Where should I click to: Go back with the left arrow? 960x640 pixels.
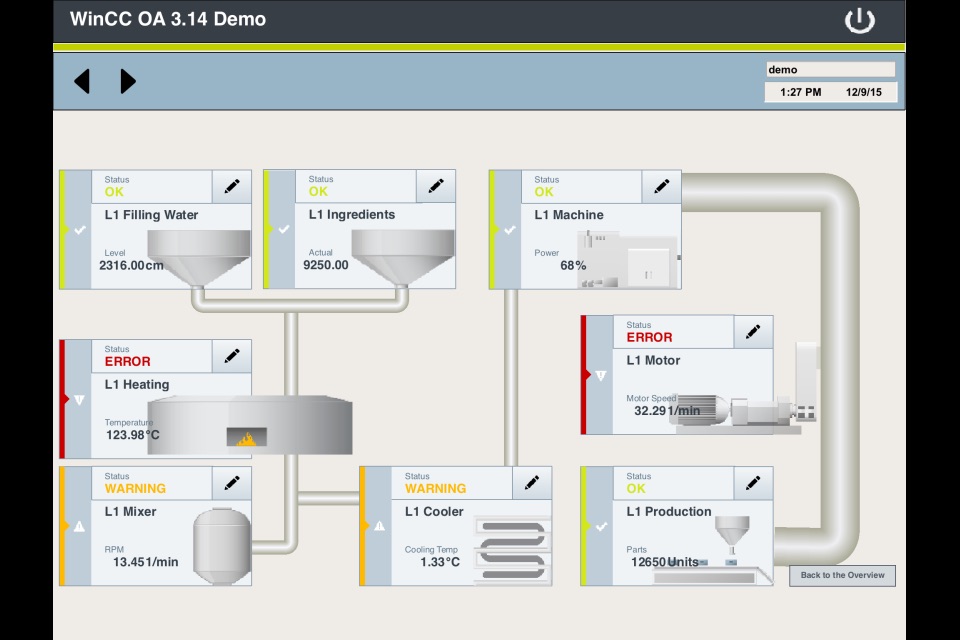82,81
